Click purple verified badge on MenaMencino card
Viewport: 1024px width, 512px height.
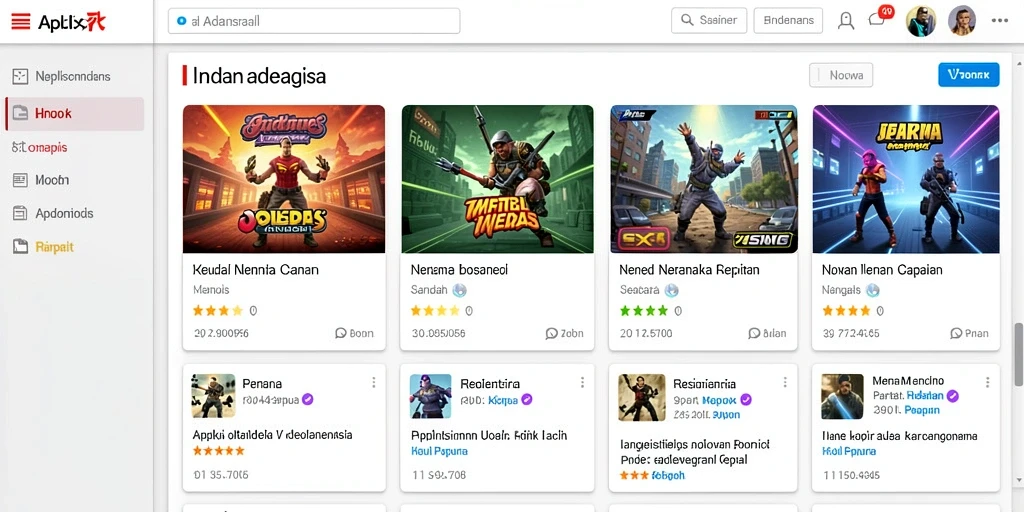(952, 395)
